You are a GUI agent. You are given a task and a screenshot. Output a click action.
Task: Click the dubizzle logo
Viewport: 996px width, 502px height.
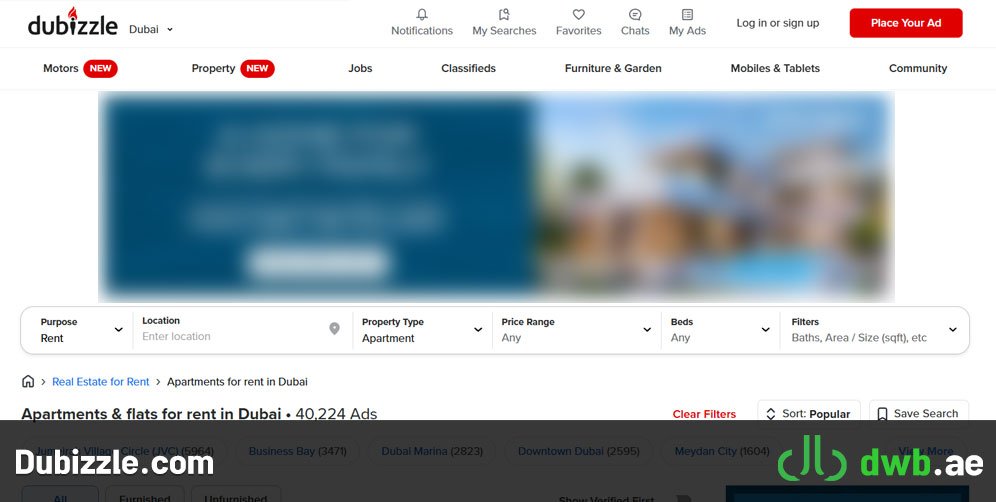[72, 22]
